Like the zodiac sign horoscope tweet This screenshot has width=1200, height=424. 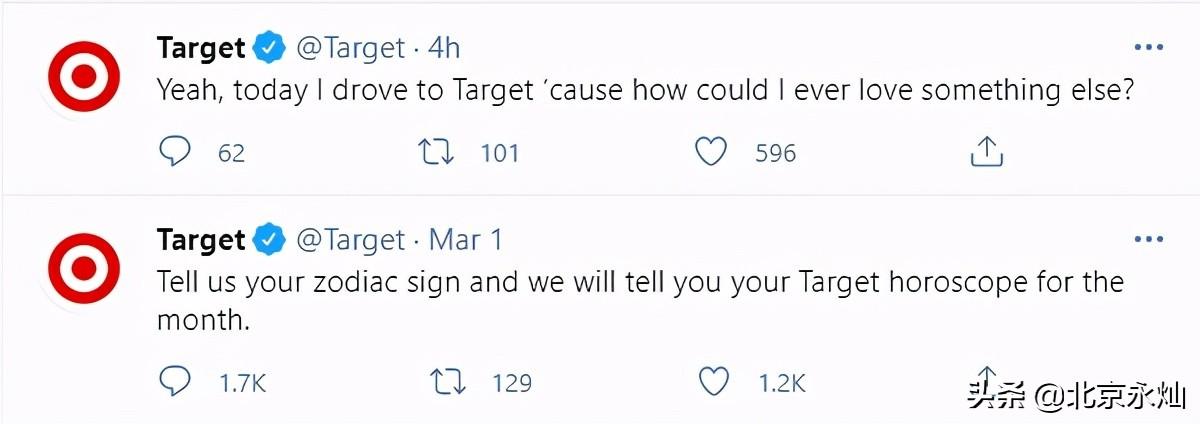pyautogui.click(x=710, y=381)
